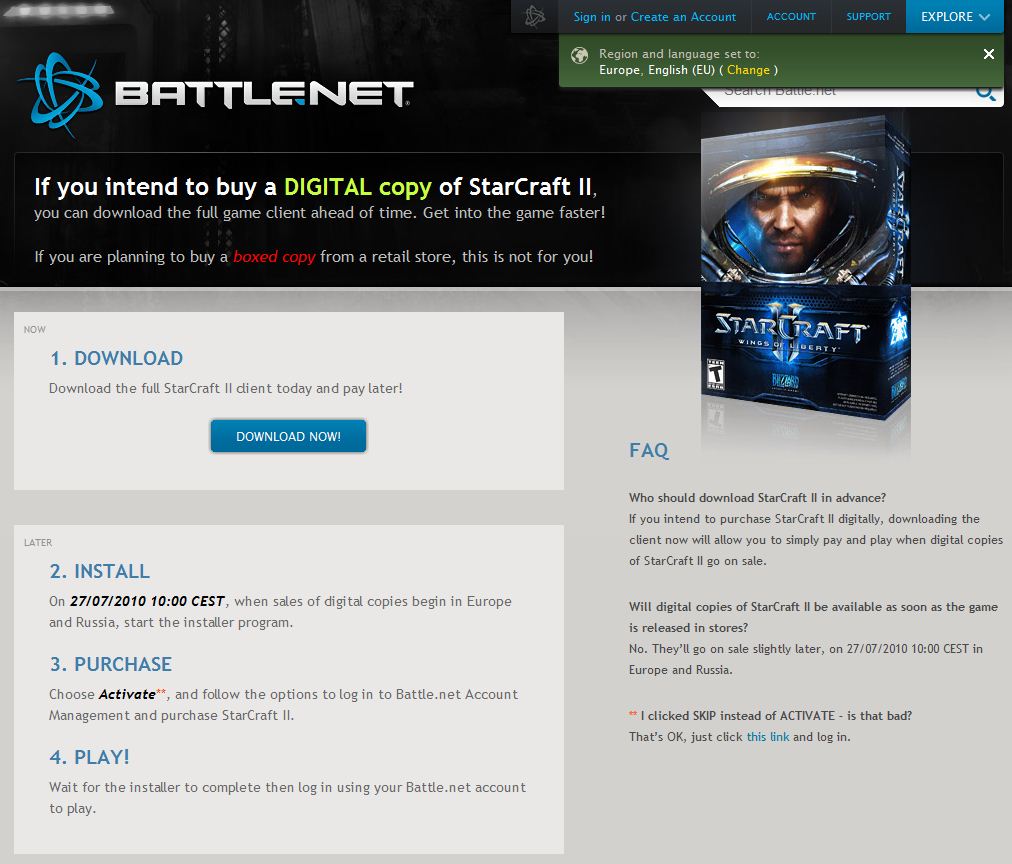Screen dimensions: 1012x864
Task: Click the DOWNLOAD NOW! button
Action: 288,436
